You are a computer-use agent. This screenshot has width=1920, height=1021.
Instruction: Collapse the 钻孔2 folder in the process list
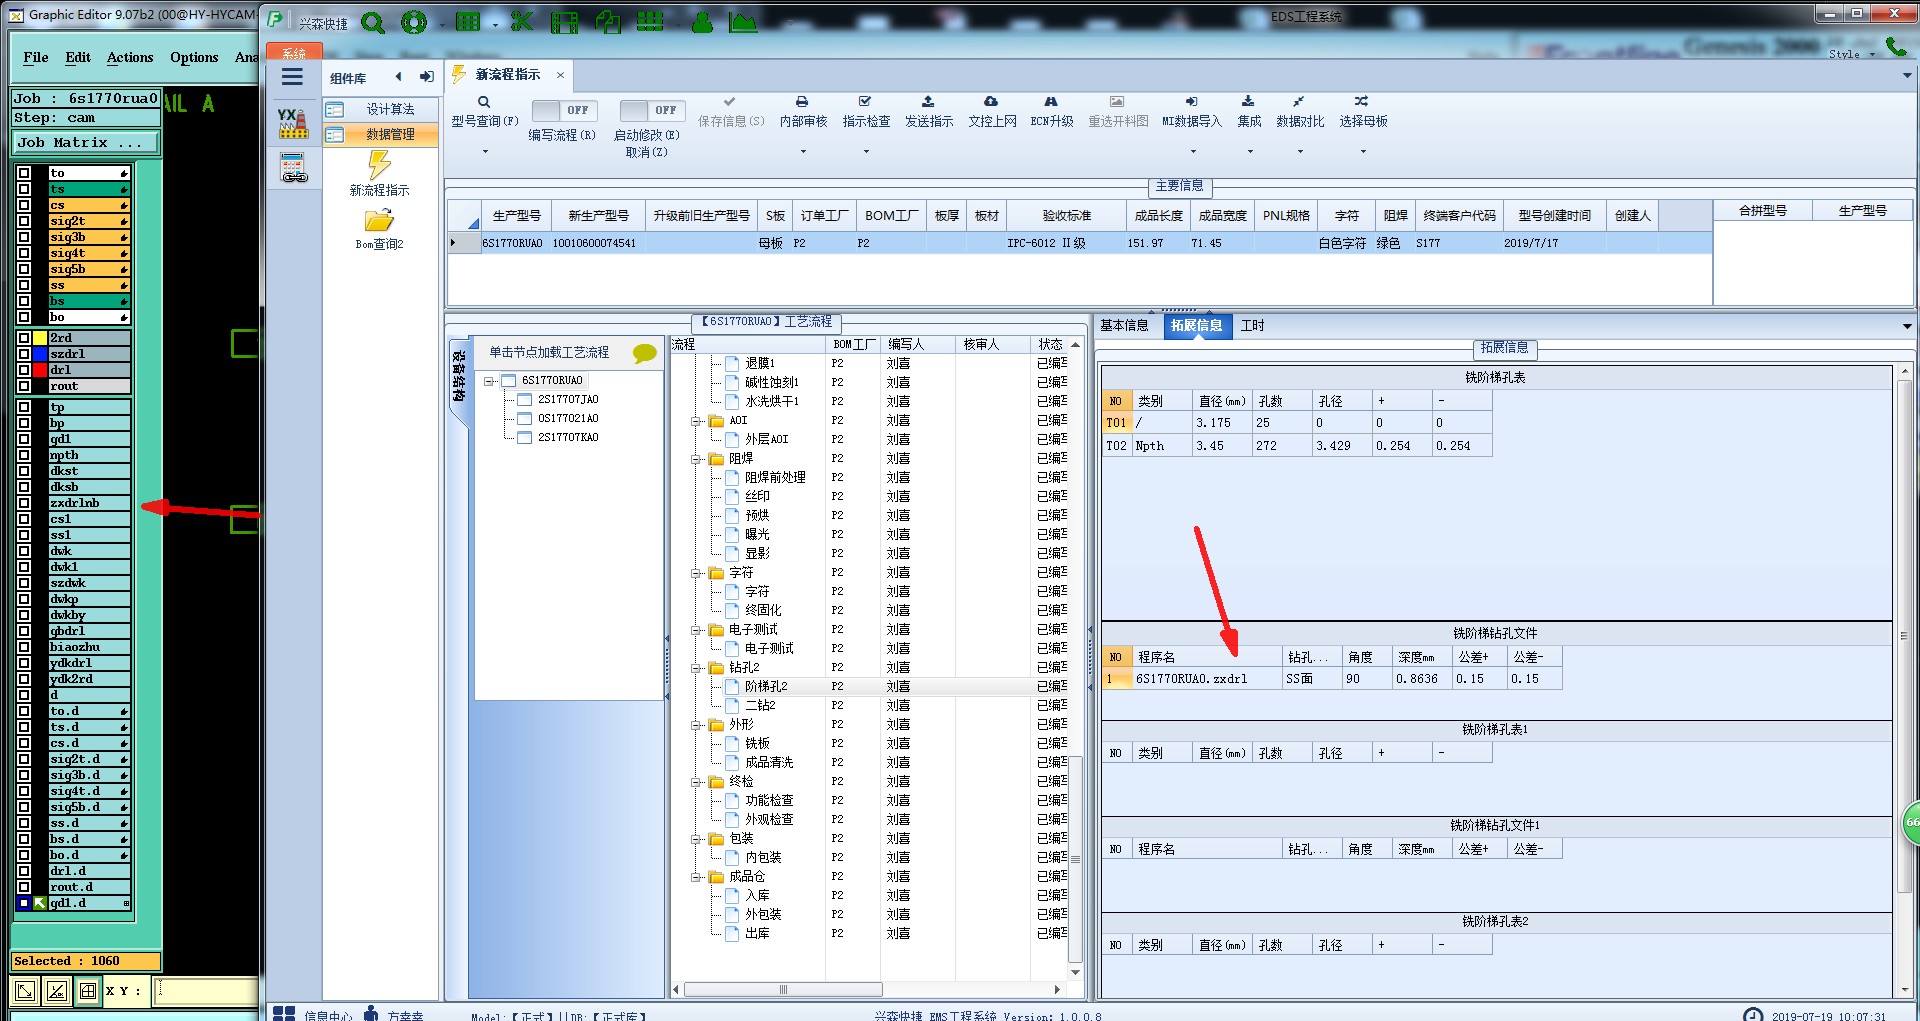click(696, 668)
